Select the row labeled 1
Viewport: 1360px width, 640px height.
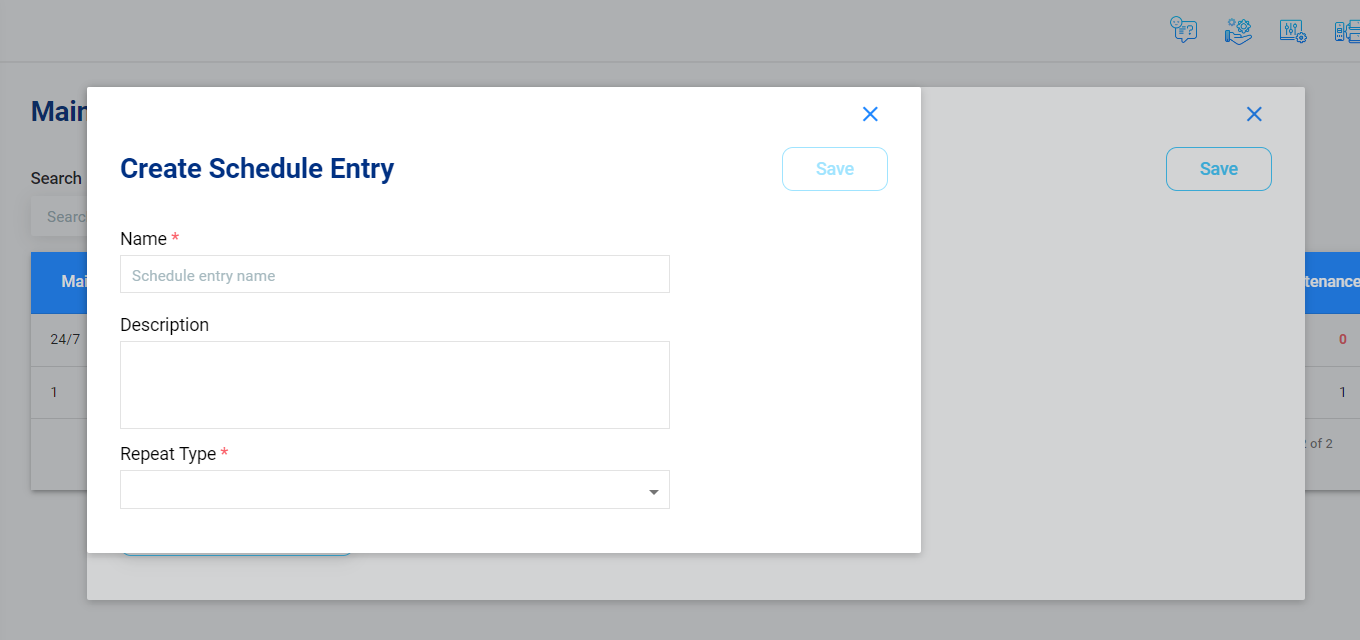pos(59,392)
